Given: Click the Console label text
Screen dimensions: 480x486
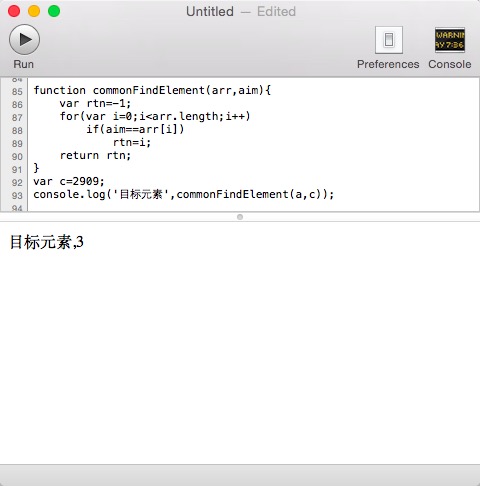Looking at the screenshot, I should (x=450, y=64).
